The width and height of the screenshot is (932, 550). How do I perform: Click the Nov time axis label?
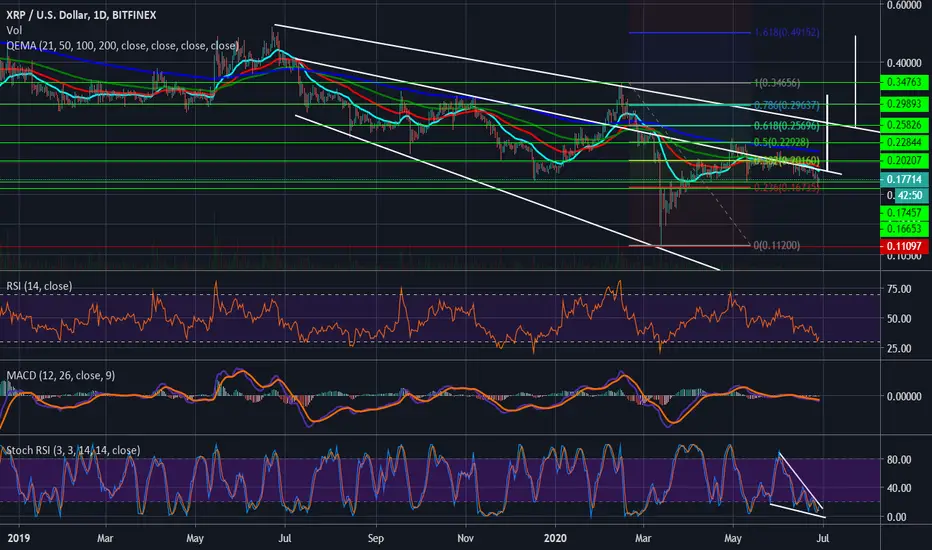click(465, 538)
